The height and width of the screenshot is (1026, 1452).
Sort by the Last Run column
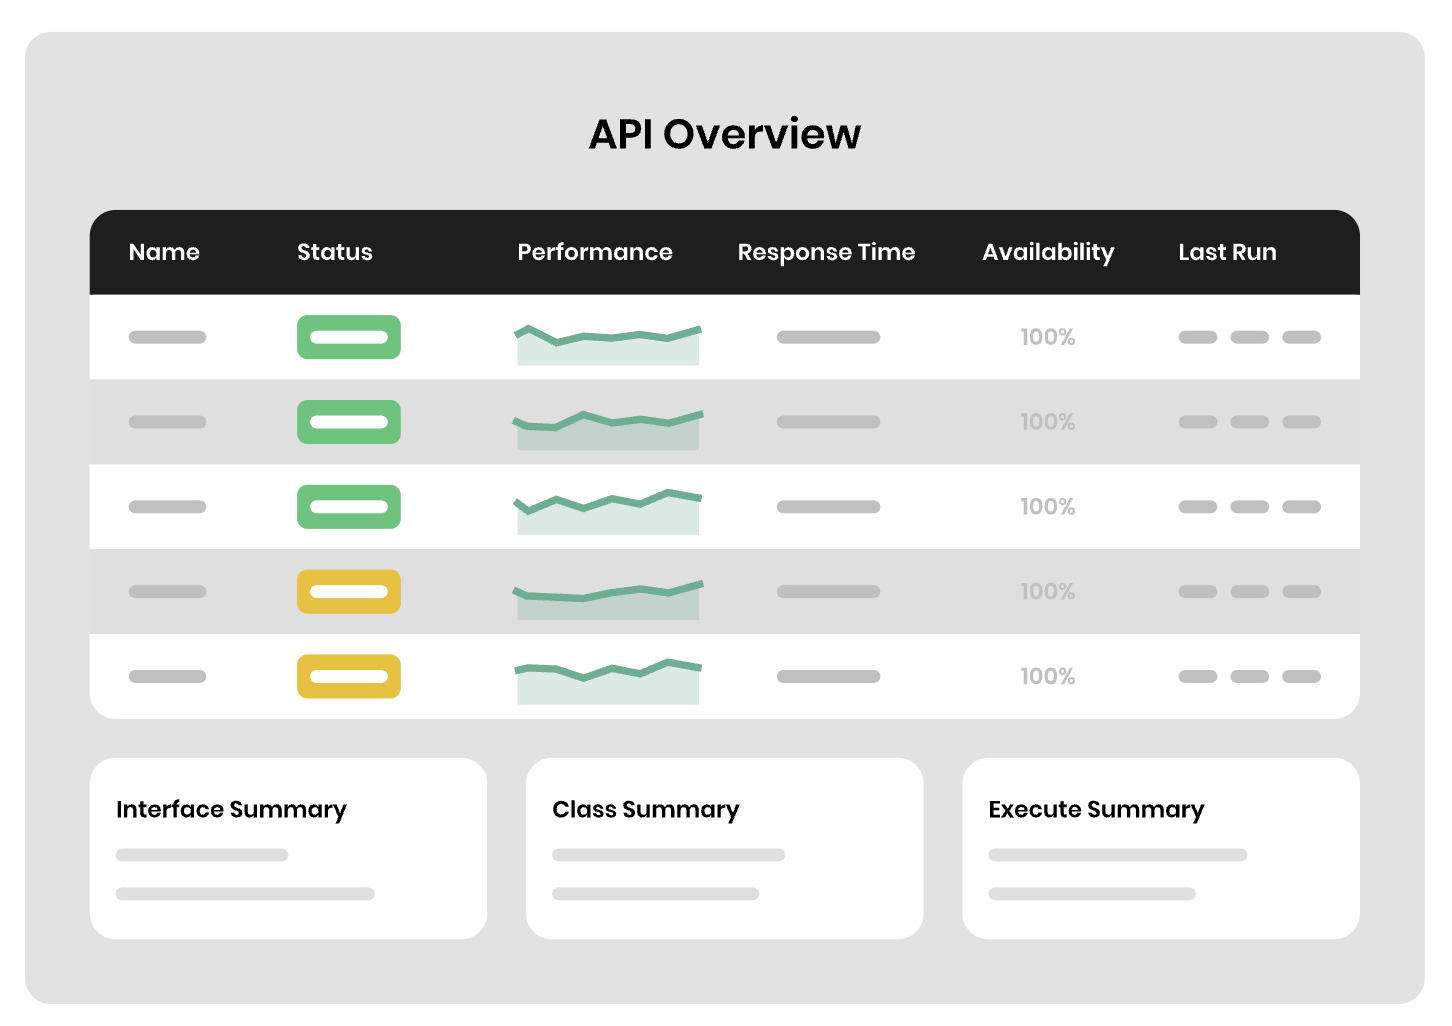1227,252
